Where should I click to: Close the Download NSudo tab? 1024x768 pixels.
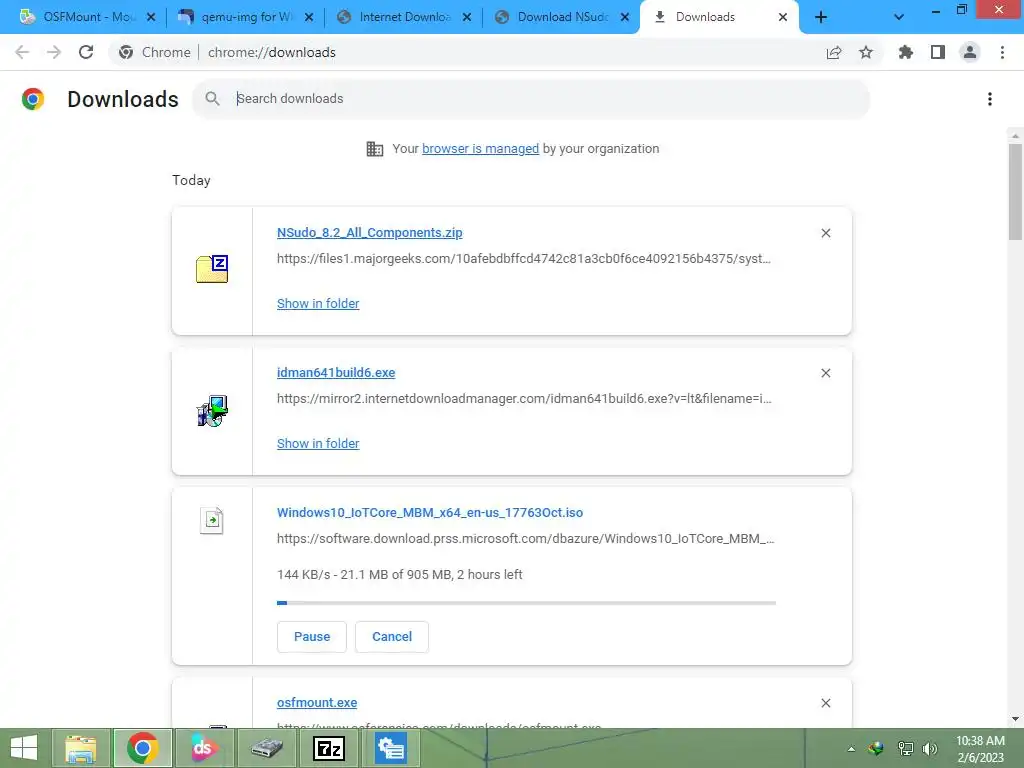click(625, 17)
